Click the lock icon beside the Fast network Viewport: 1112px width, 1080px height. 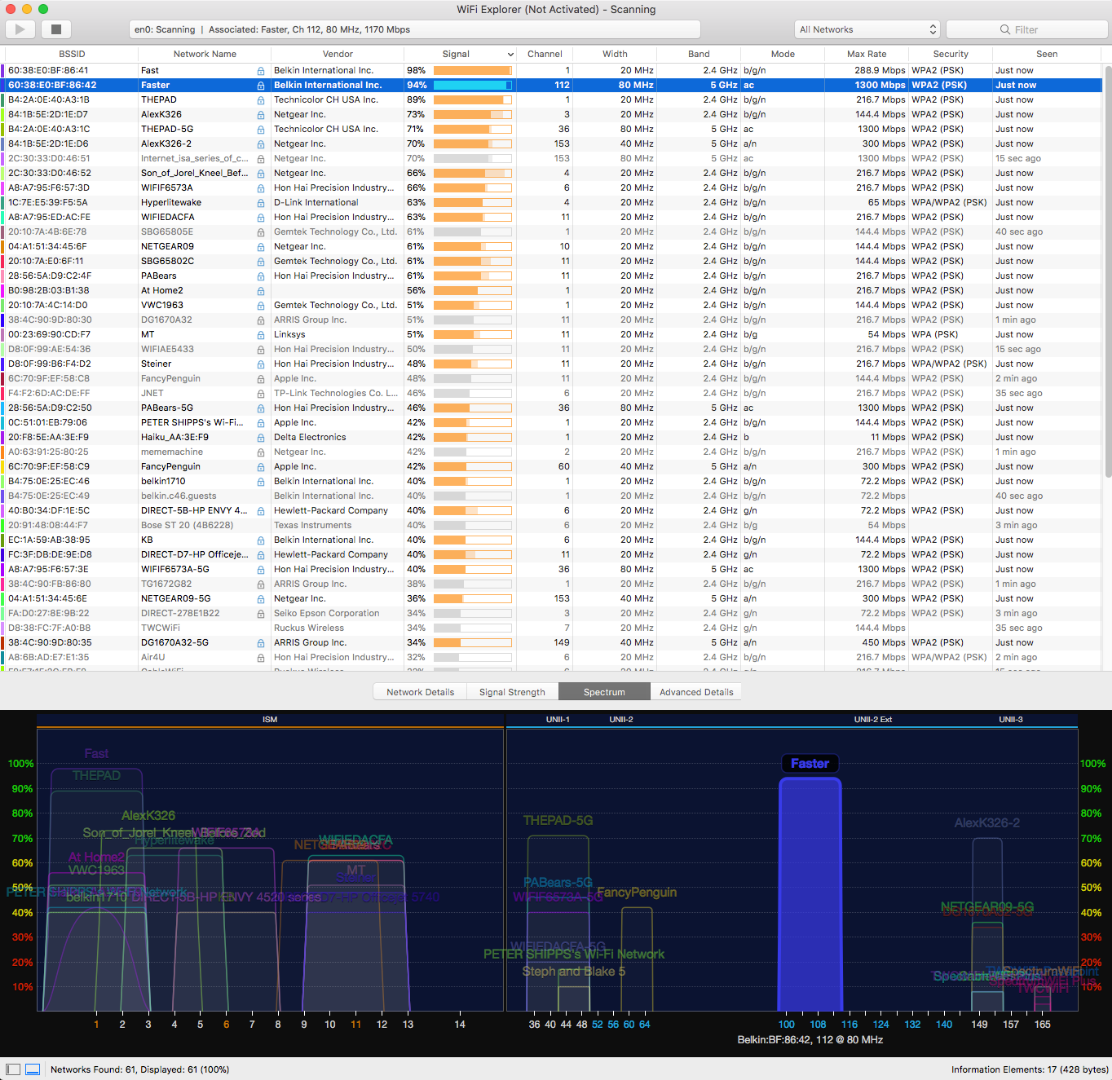coord(260,71)
